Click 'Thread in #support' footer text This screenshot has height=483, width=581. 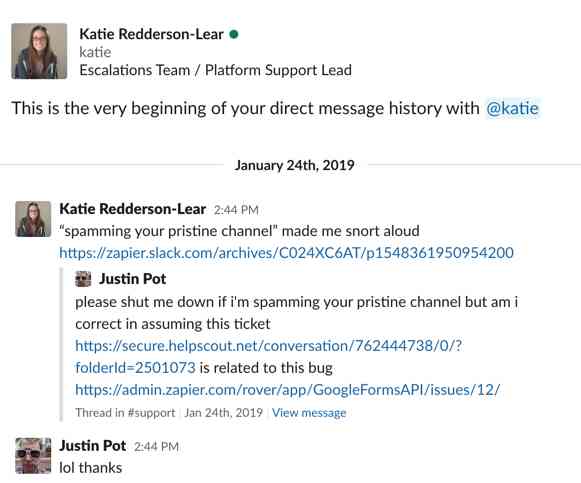coord(125,413)
